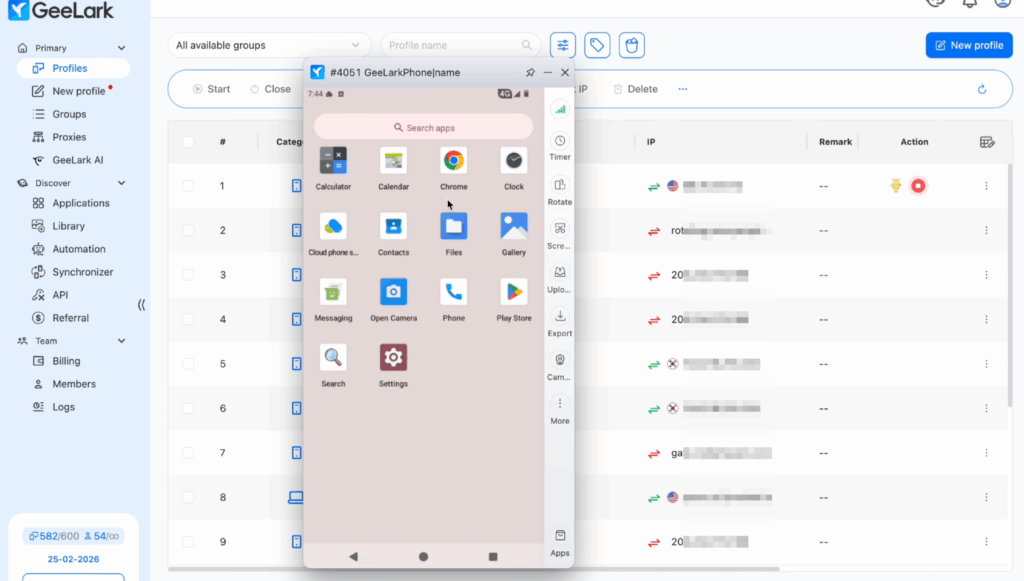
Task: Expand the All available groups dropdown
Action: pyautogui.click(x=268, y=45)
